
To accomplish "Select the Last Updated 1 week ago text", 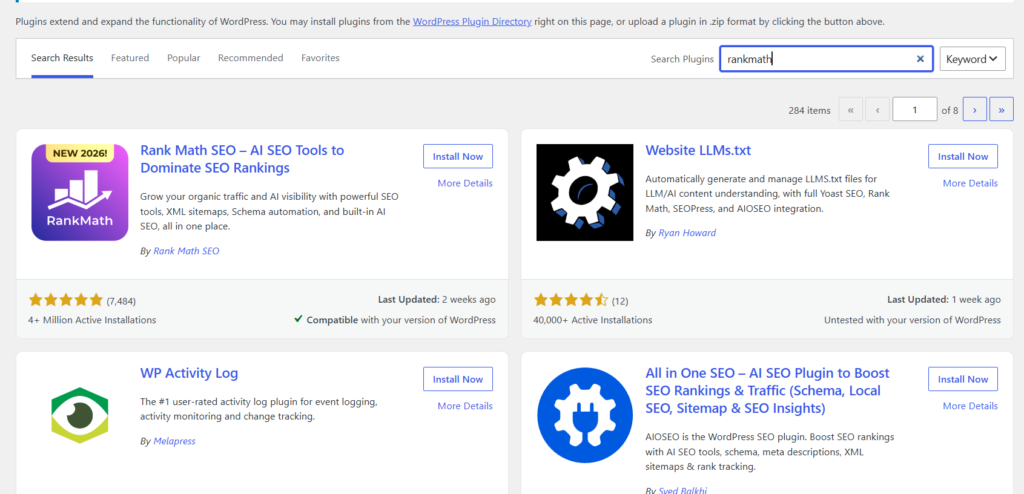I will click(x=944, y=299).
